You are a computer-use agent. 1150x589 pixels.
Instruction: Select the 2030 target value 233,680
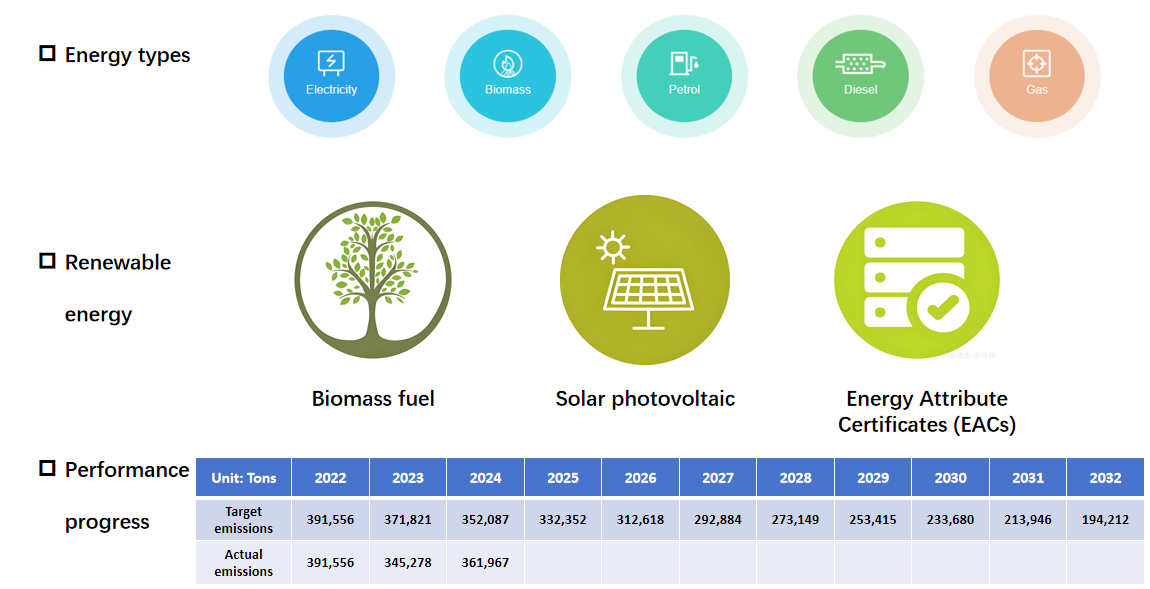[x=950, y=520]
